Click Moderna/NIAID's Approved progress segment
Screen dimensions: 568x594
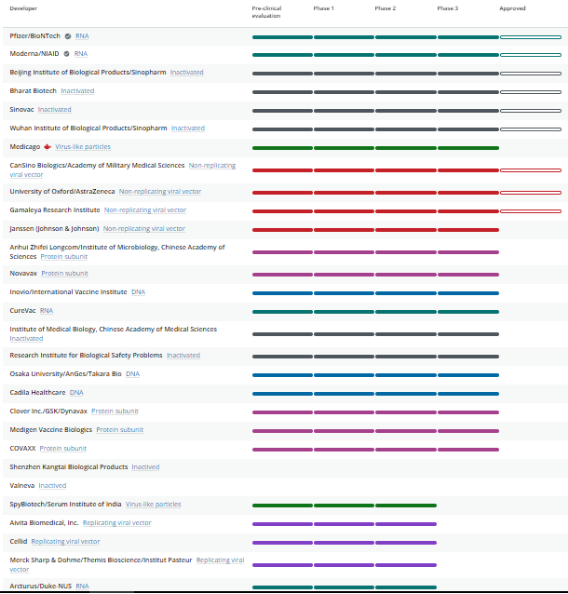tap(530, 55)
